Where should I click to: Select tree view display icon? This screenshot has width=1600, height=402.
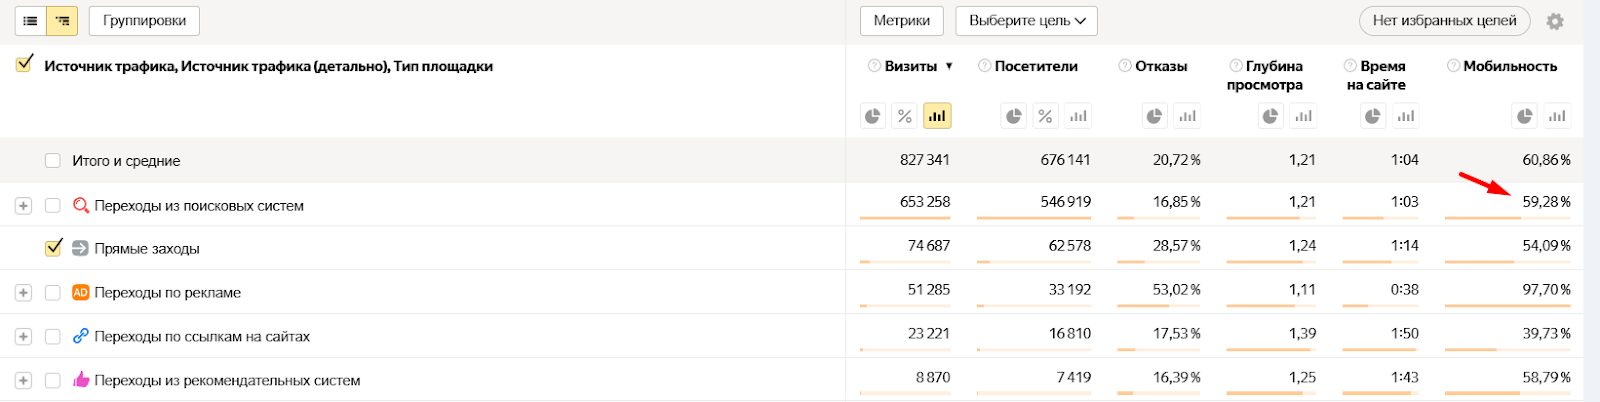63,20
